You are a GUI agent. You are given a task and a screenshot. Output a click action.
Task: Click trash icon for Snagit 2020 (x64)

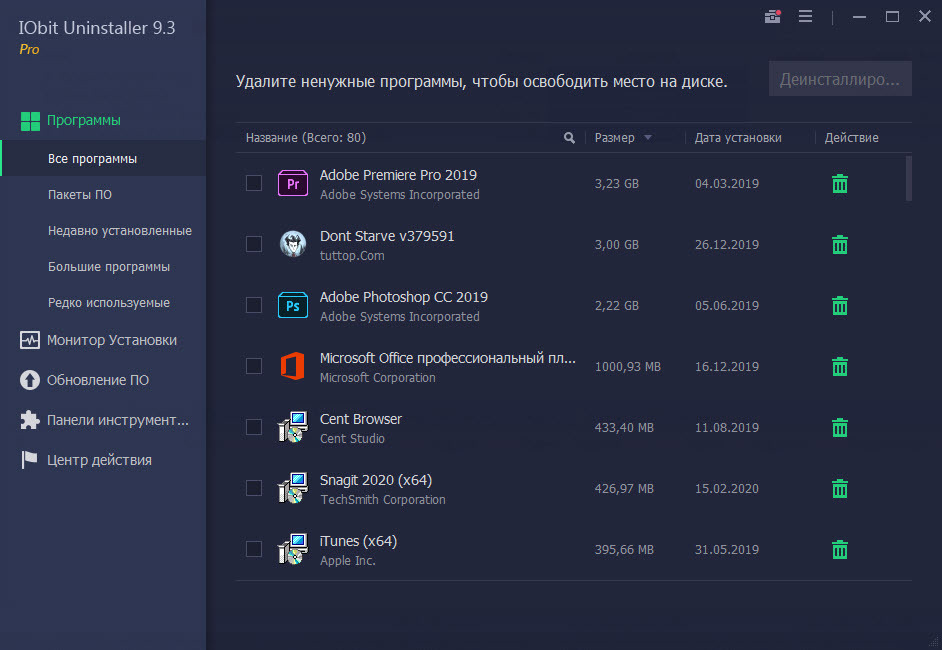tap(840, 488)
